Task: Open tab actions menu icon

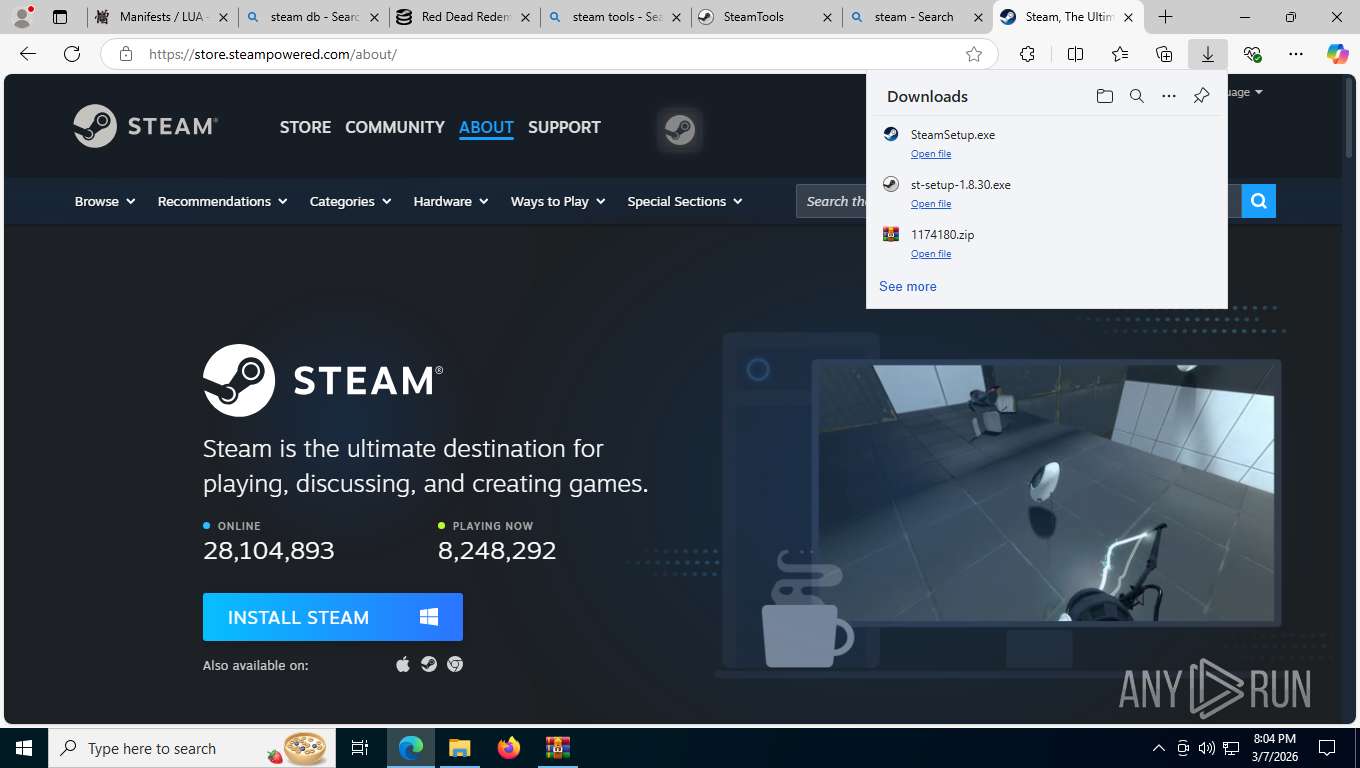Action: (x=60, y=17)
